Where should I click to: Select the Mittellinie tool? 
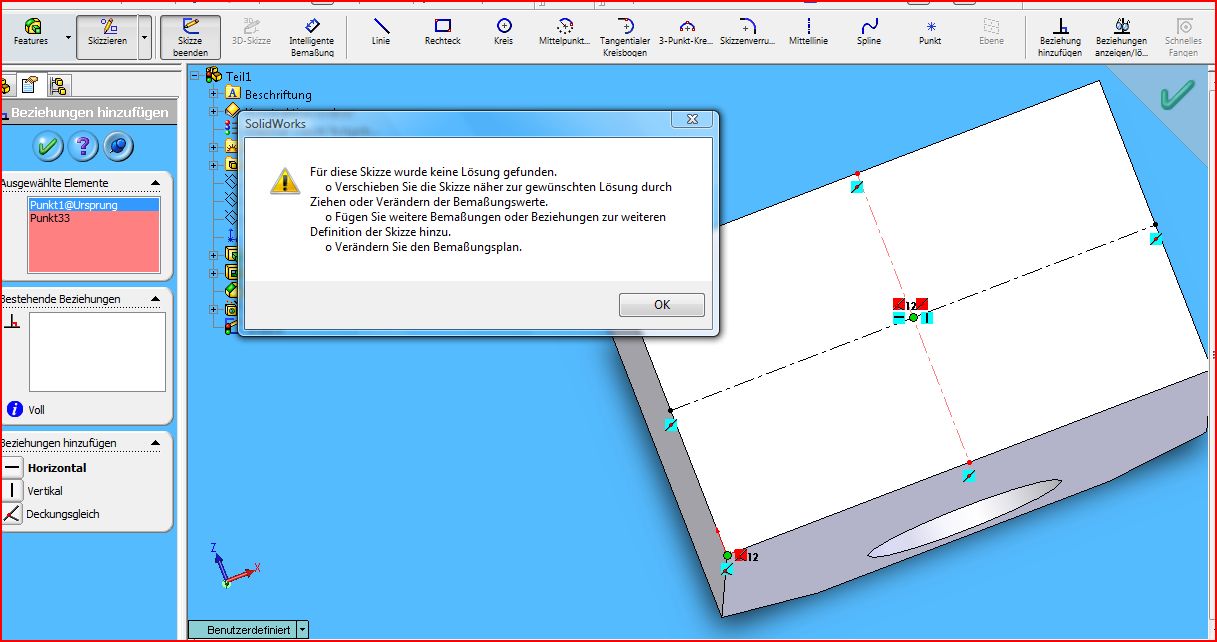(x=808, y=31)
